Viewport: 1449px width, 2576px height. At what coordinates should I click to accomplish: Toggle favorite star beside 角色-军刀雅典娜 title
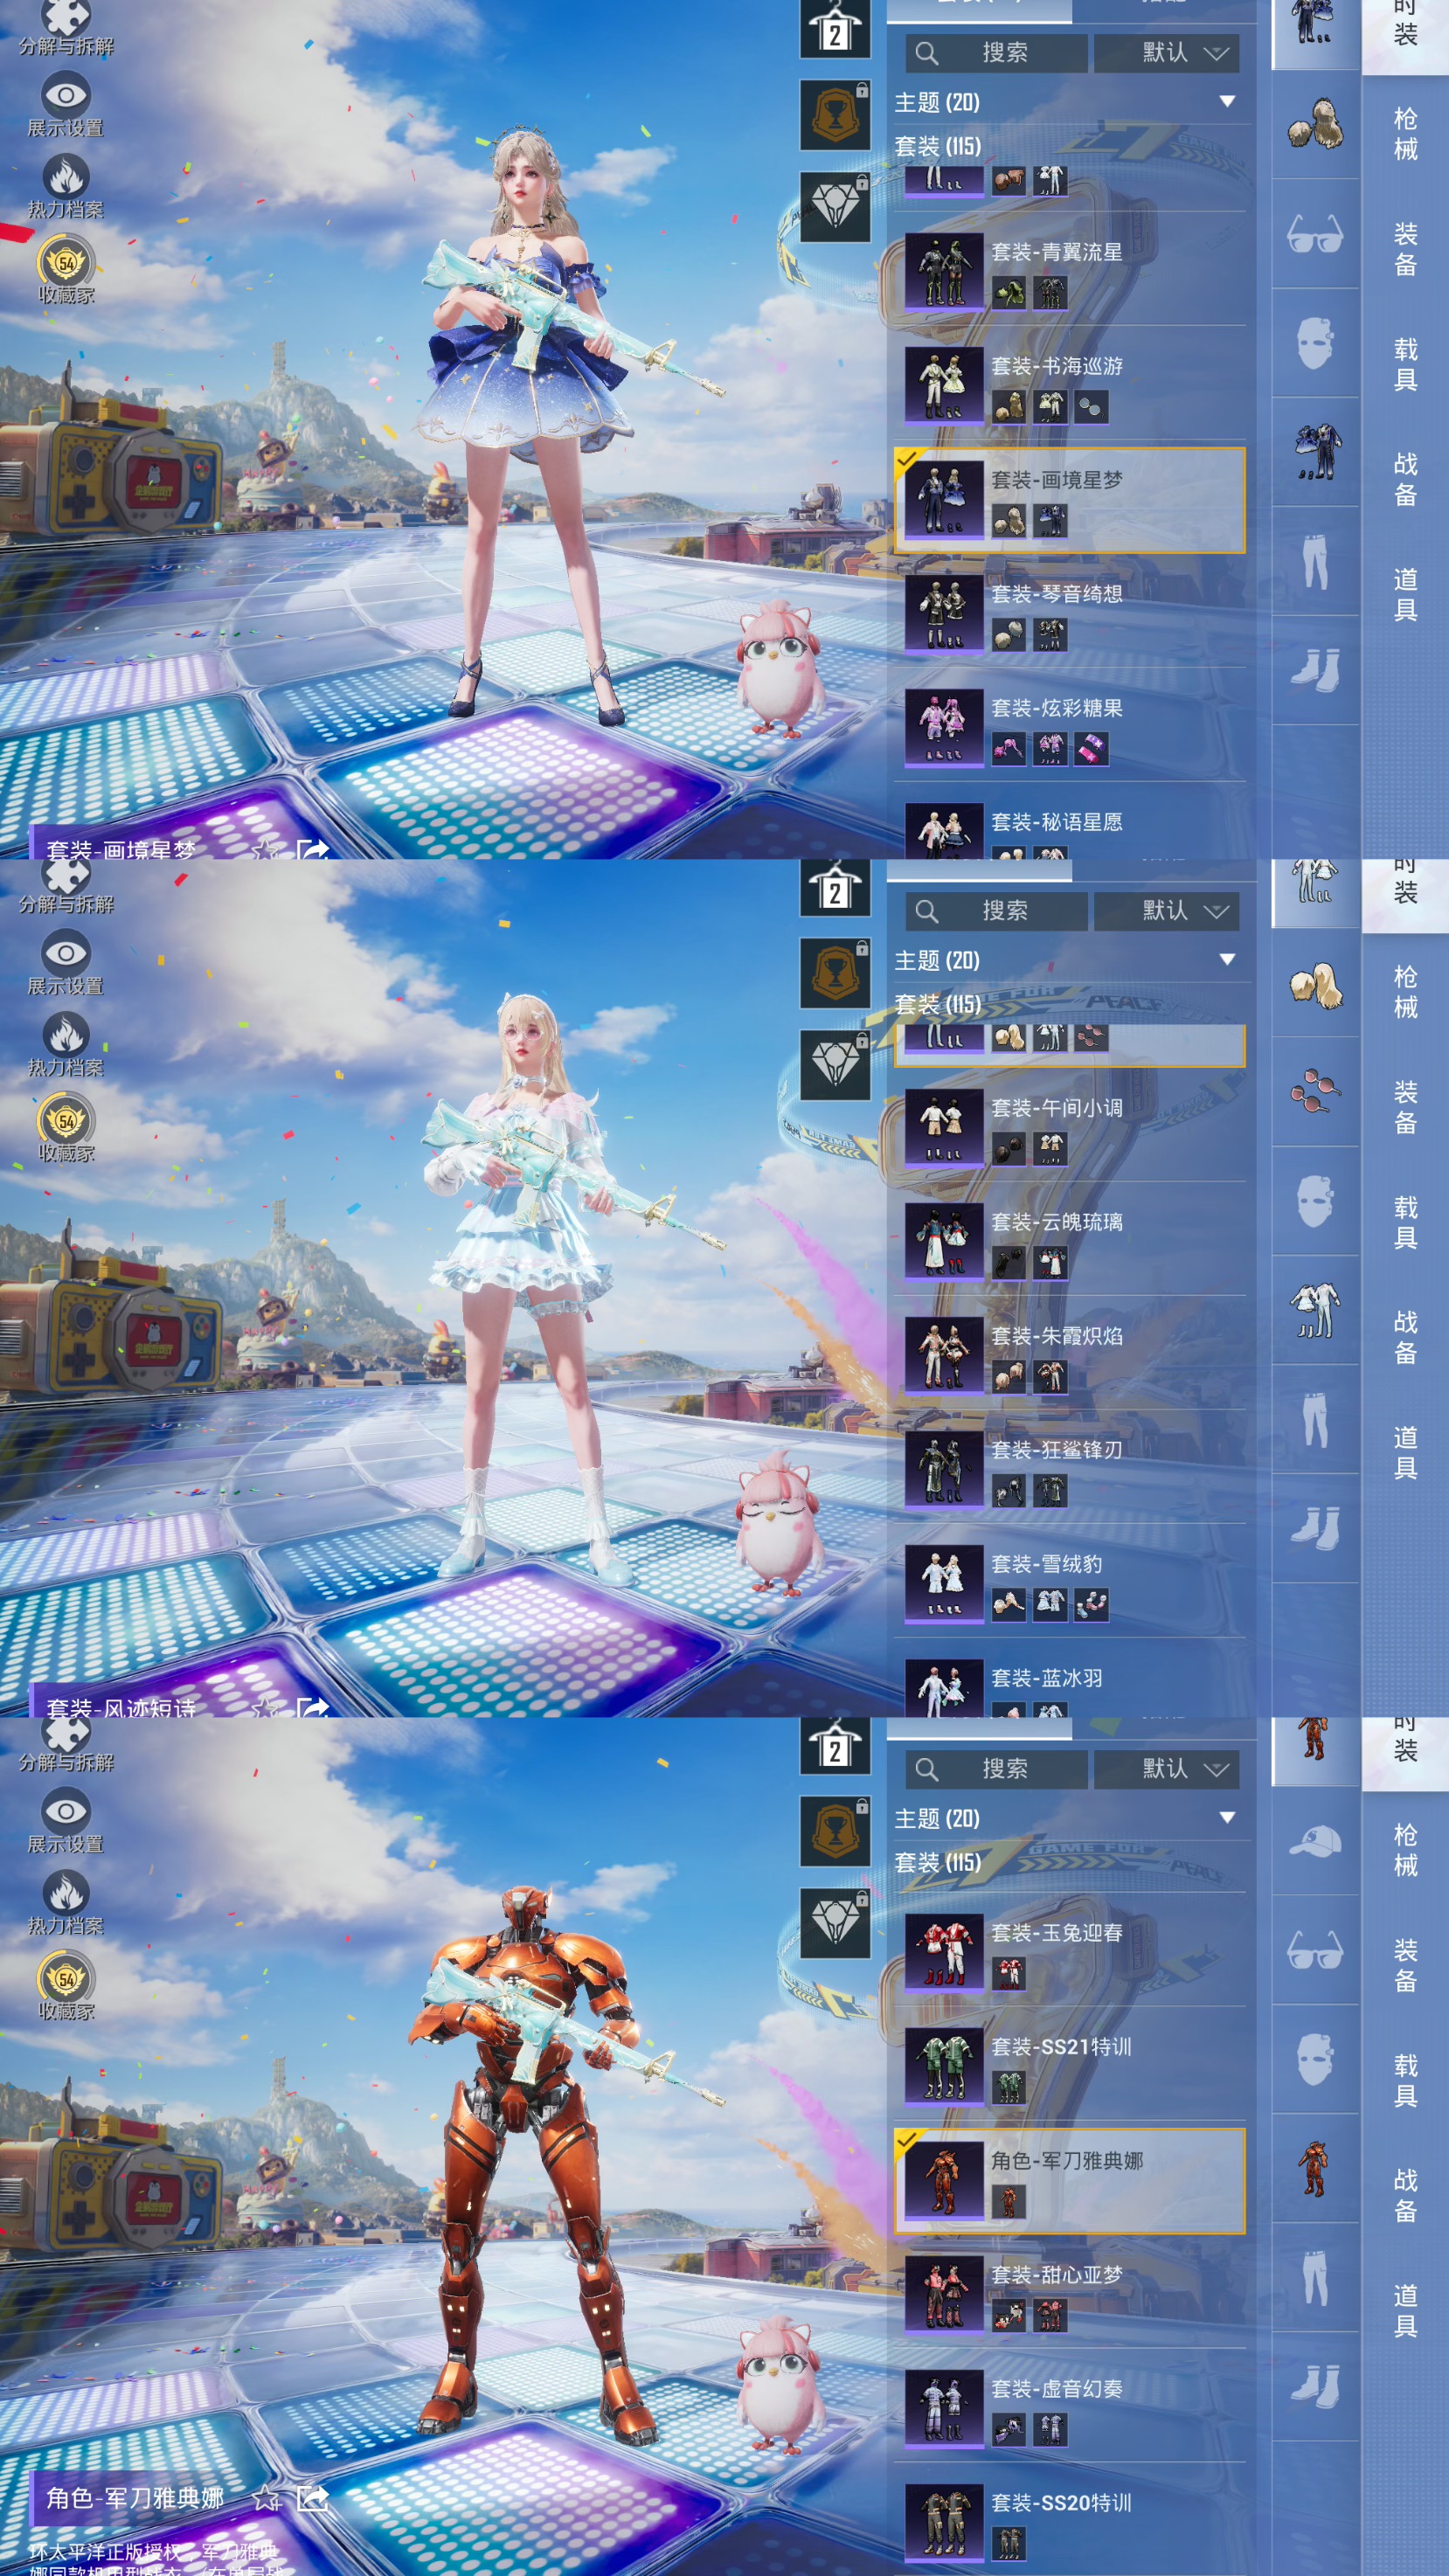[266, 2498]
